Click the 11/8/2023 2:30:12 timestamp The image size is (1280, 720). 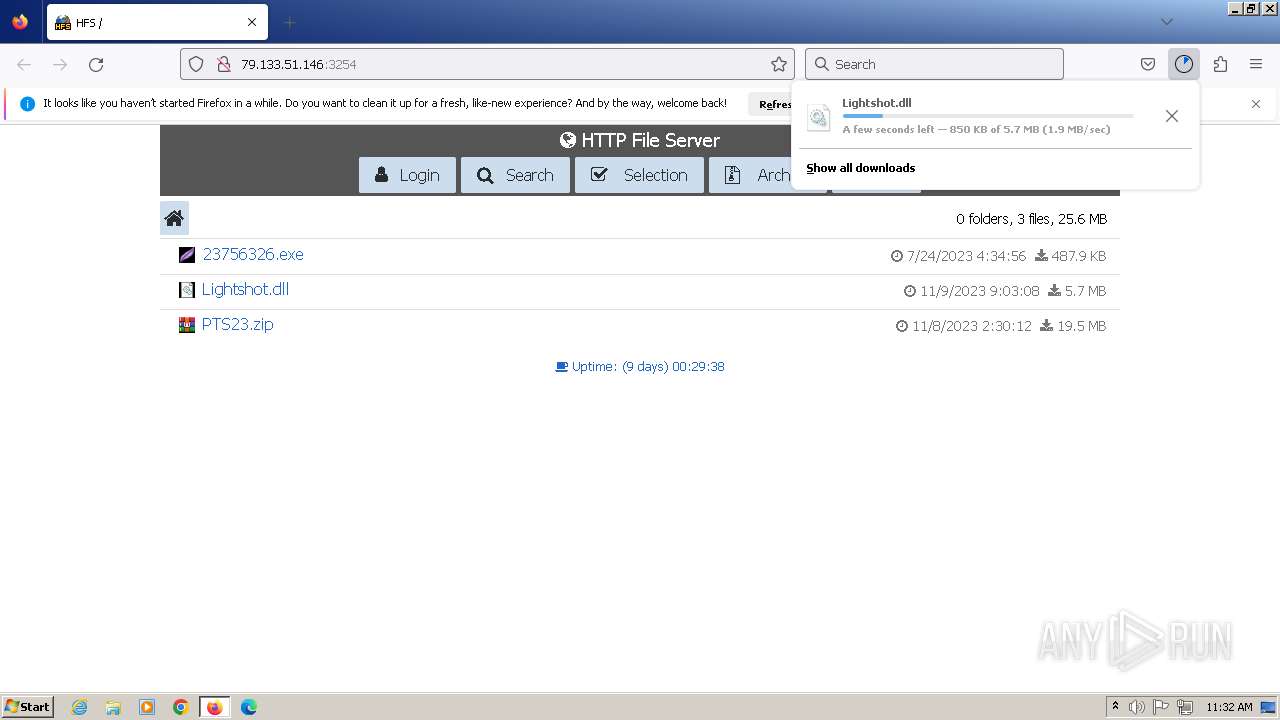(971, 326)
